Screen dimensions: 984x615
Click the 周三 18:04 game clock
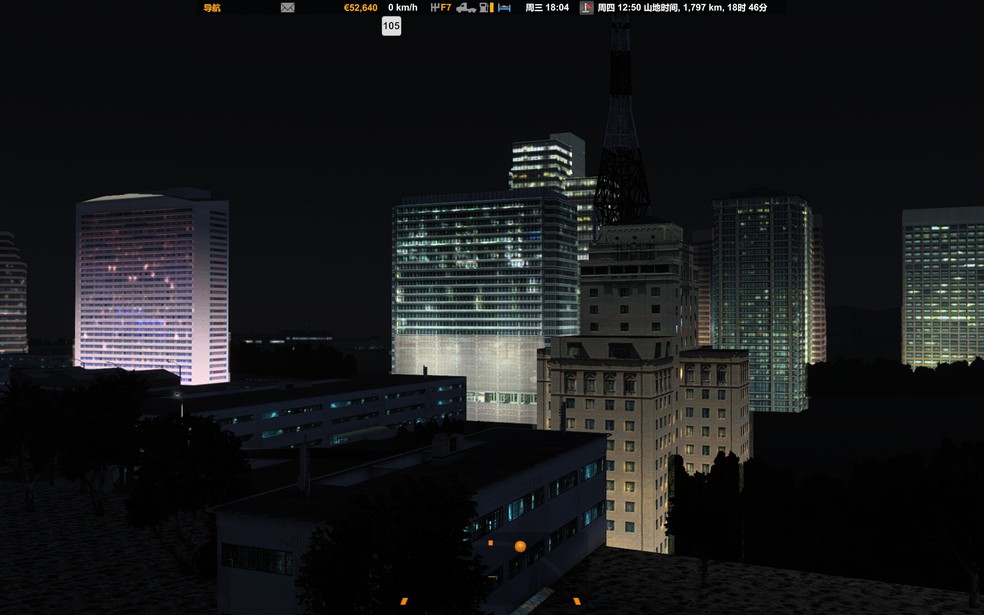click(x=547, y=8)
